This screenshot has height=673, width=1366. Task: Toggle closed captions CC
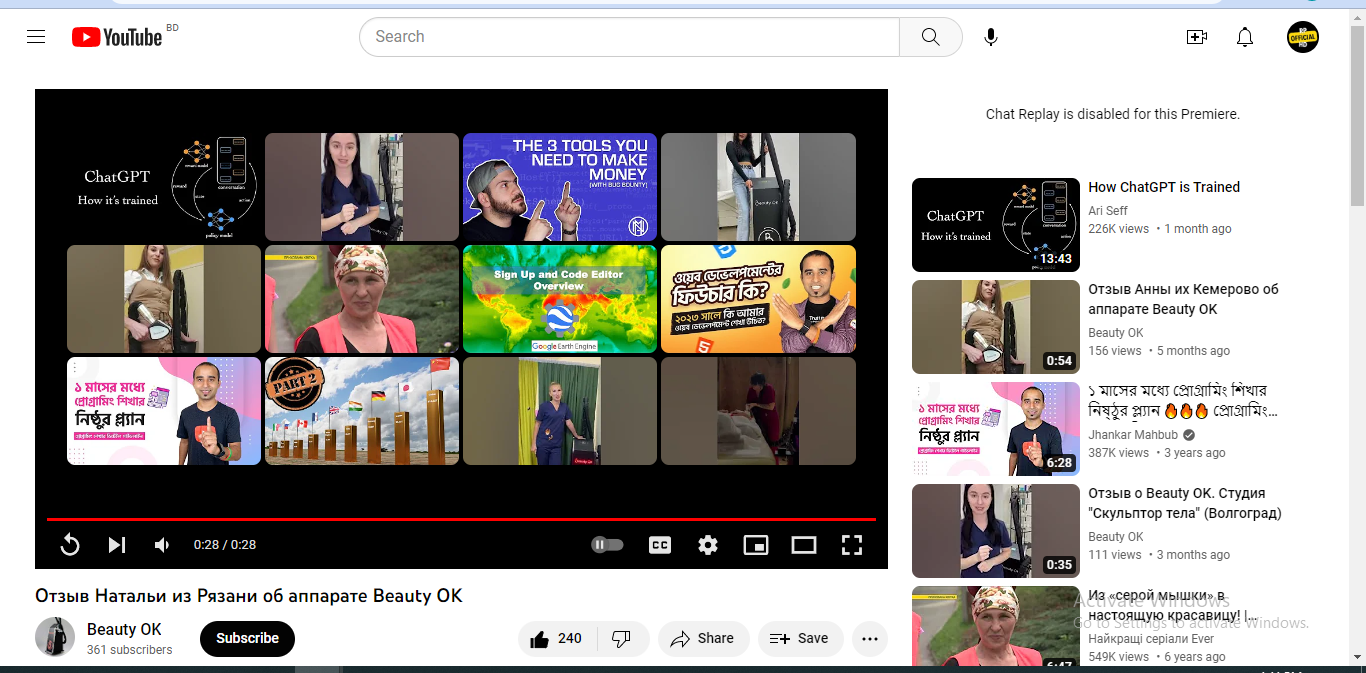660,545
